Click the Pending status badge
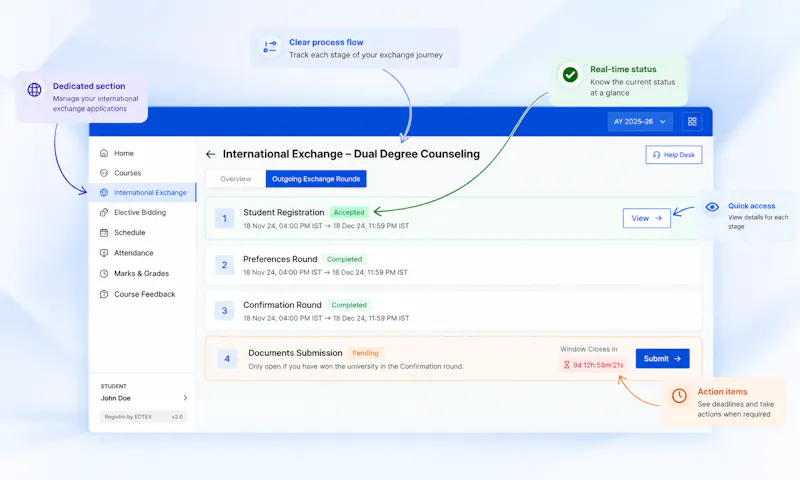800x480 pixels. coord(365,353)
